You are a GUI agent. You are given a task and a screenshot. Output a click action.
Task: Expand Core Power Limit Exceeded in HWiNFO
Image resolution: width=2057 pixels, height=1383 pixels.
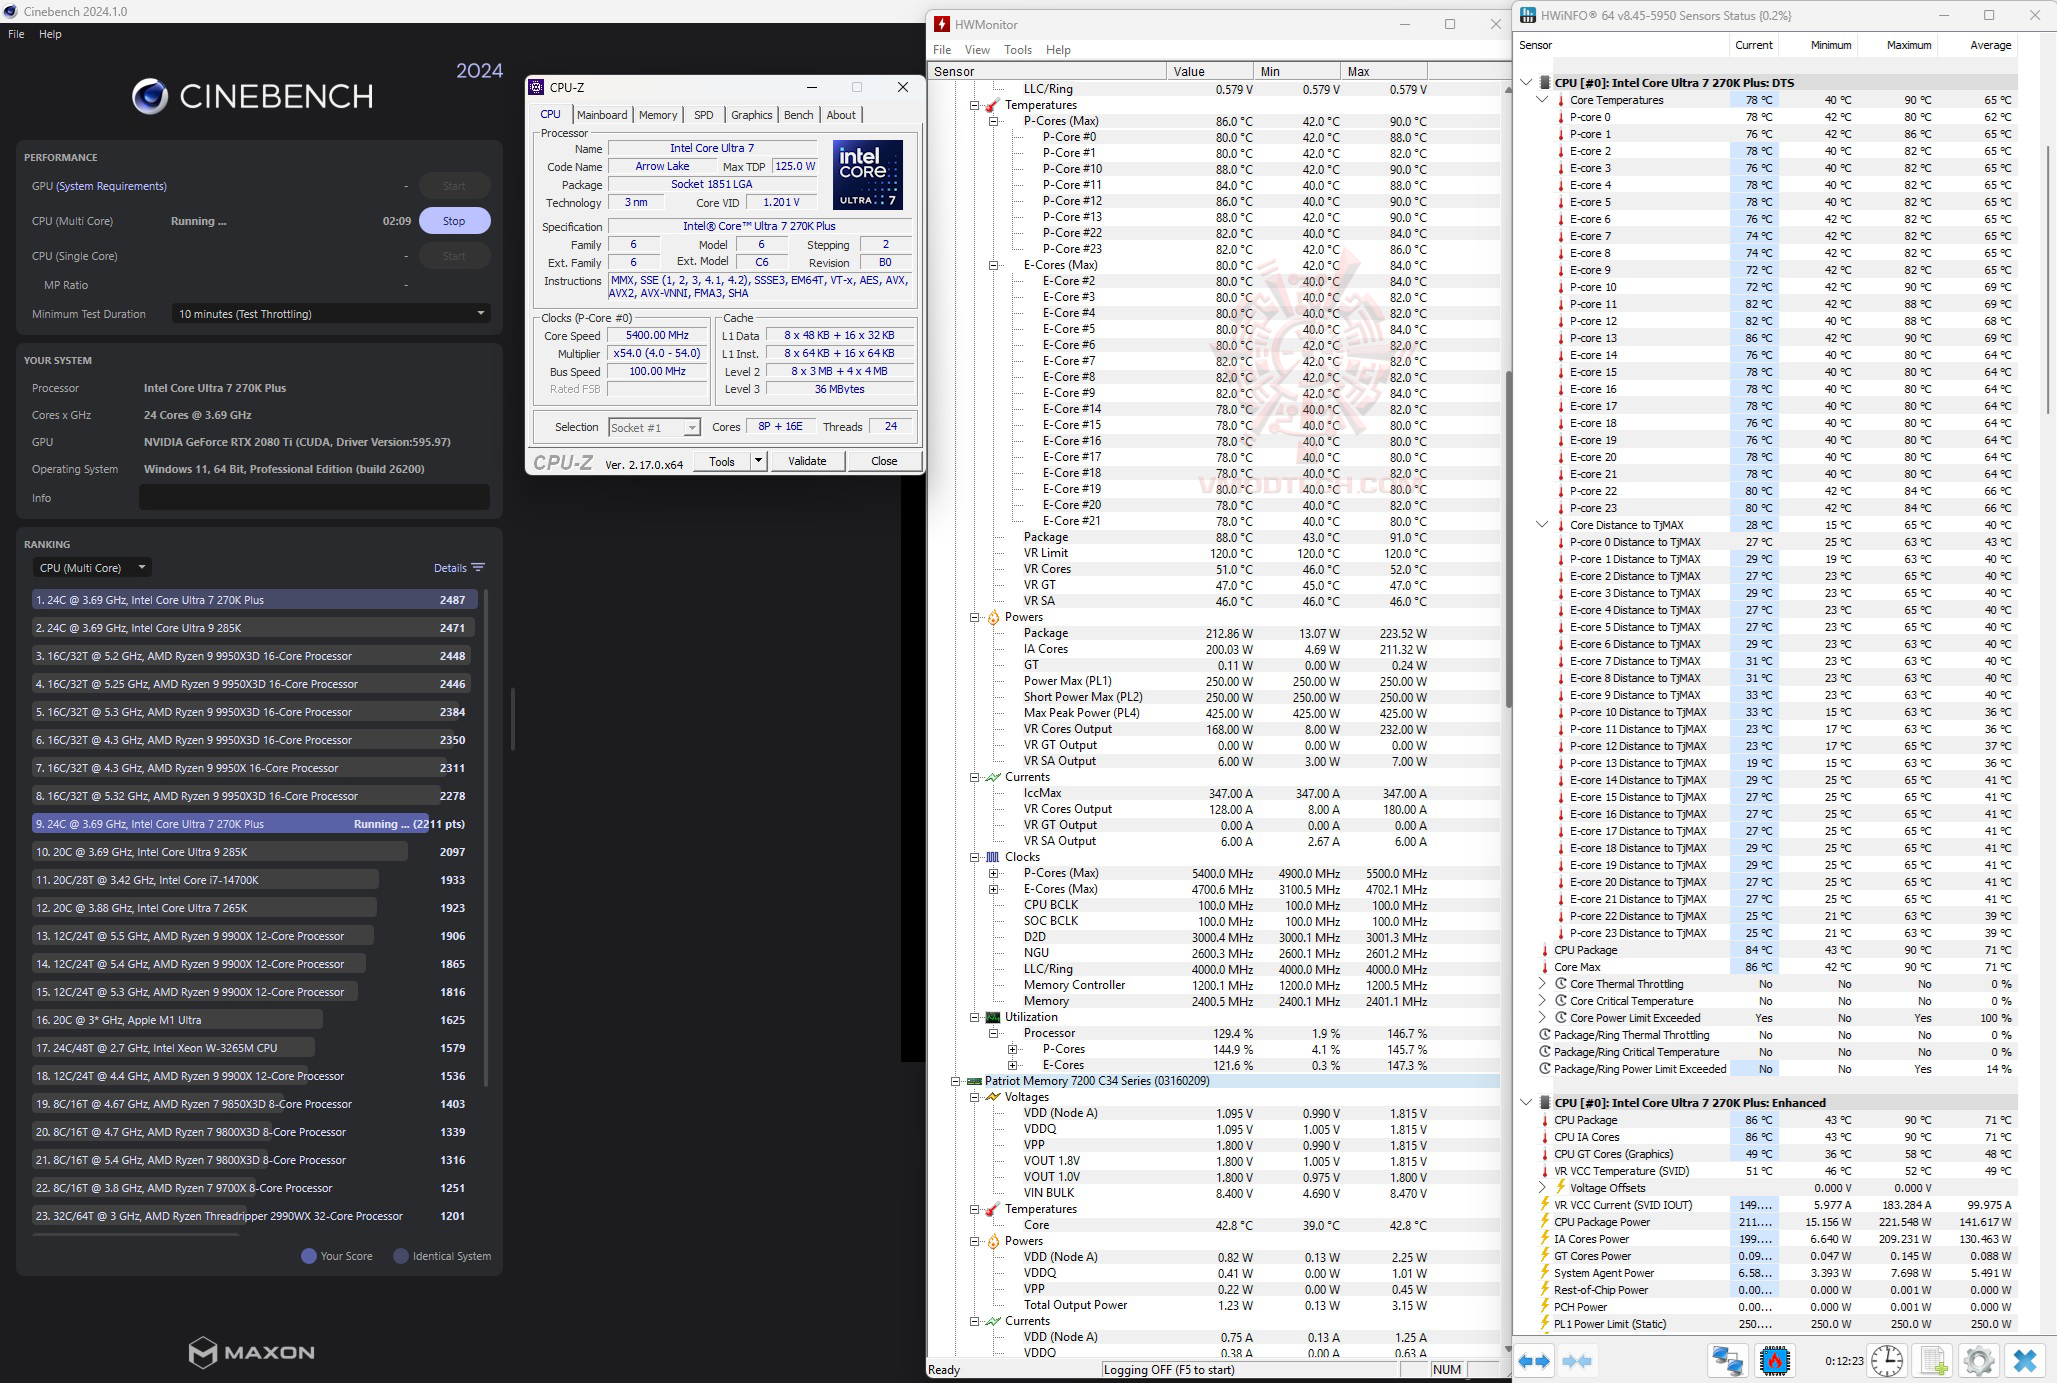1542,1018
